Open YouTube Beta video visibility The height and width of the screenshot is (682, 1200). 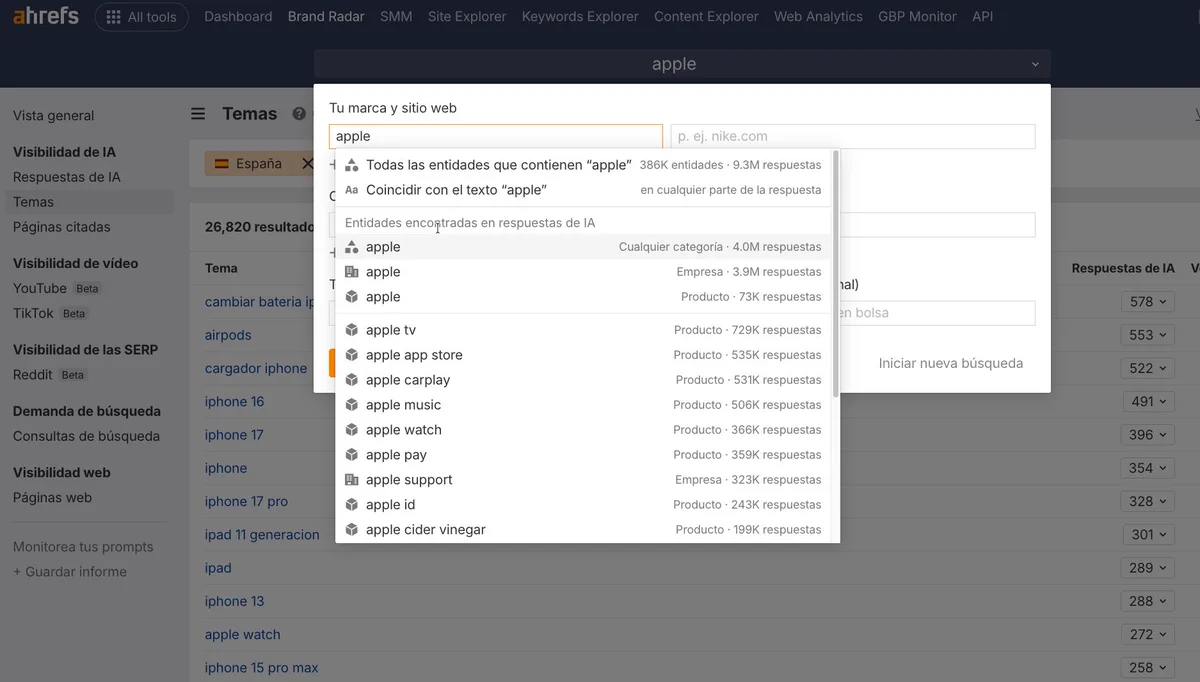click(x=57, y=288)
